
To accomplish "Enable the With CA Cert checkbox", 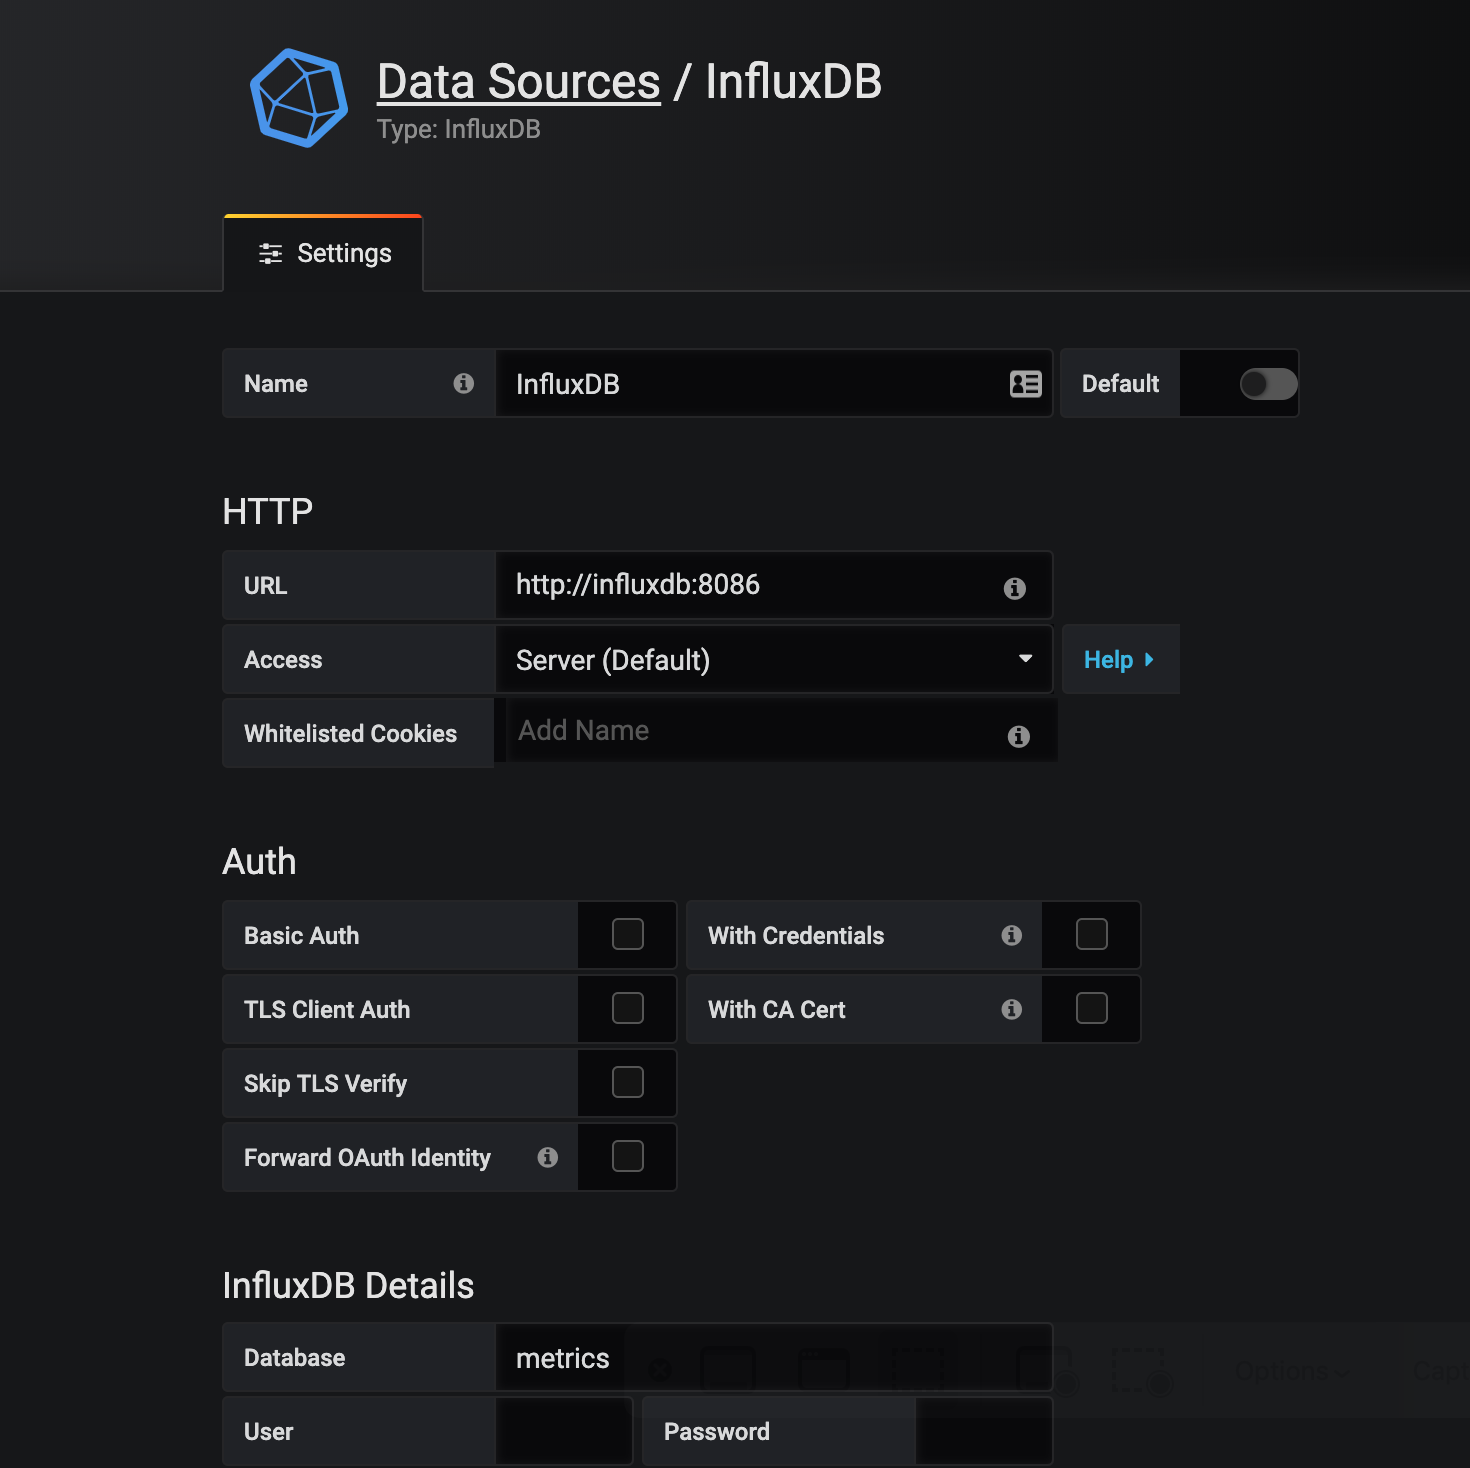I will coord(1092,1008).
